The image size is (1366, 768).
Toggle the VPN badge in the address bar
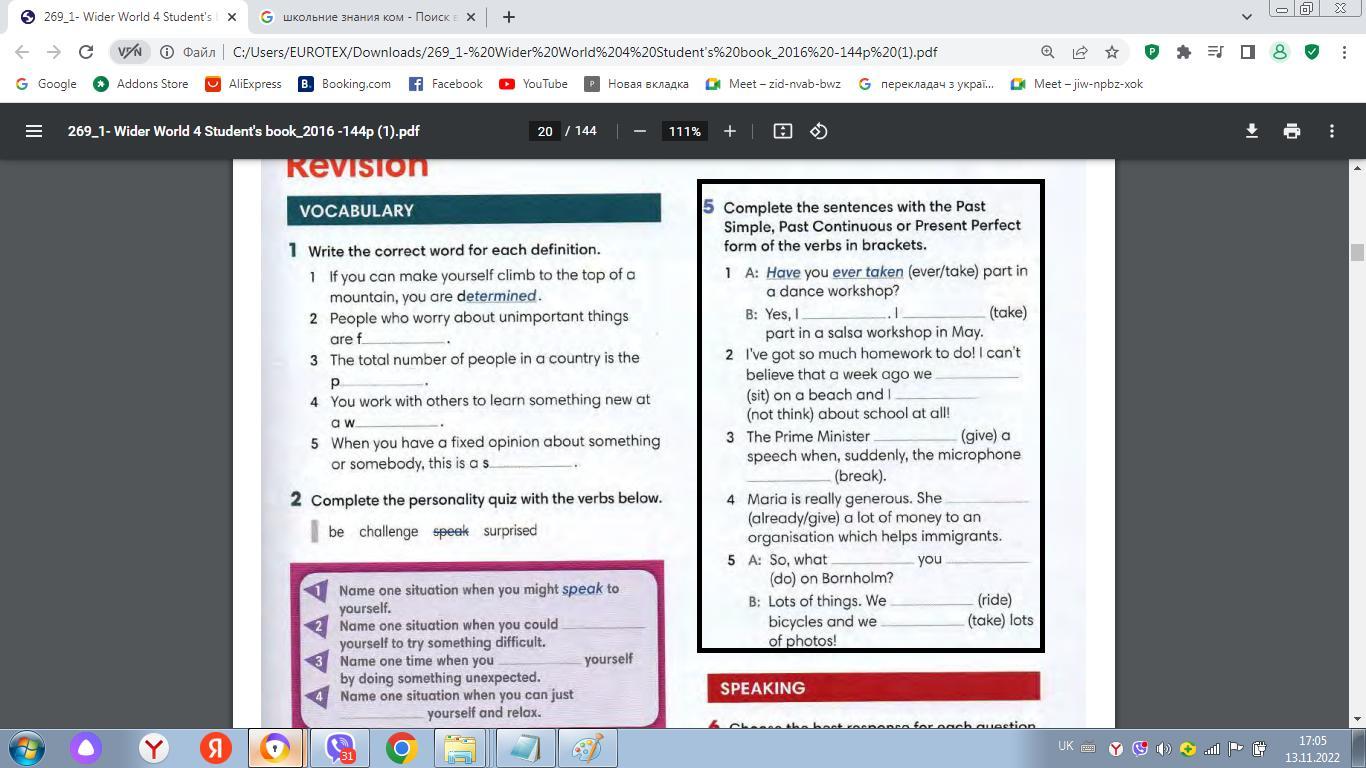click(x=130, y=52)
